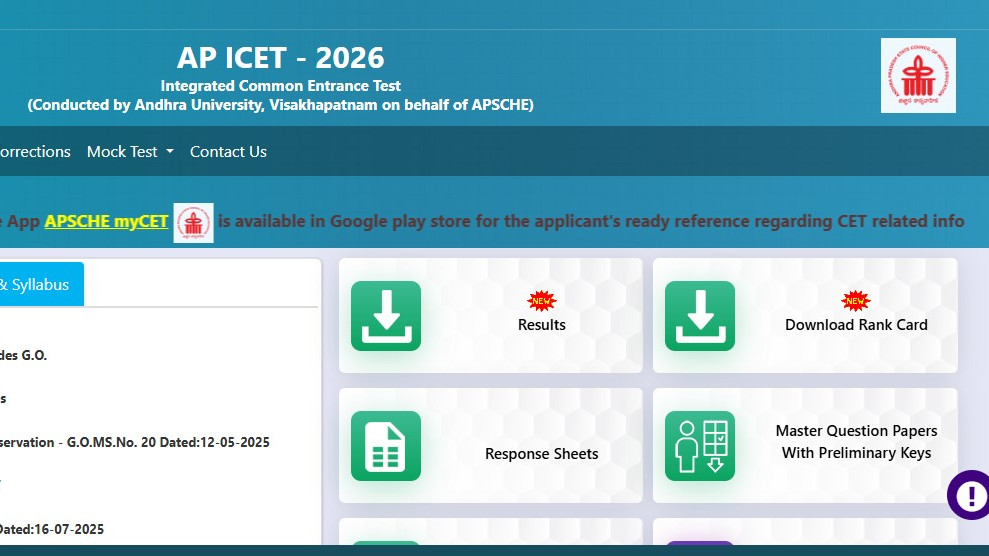Click the NEW badge above Download Rank Card

(x=855, y=301)
